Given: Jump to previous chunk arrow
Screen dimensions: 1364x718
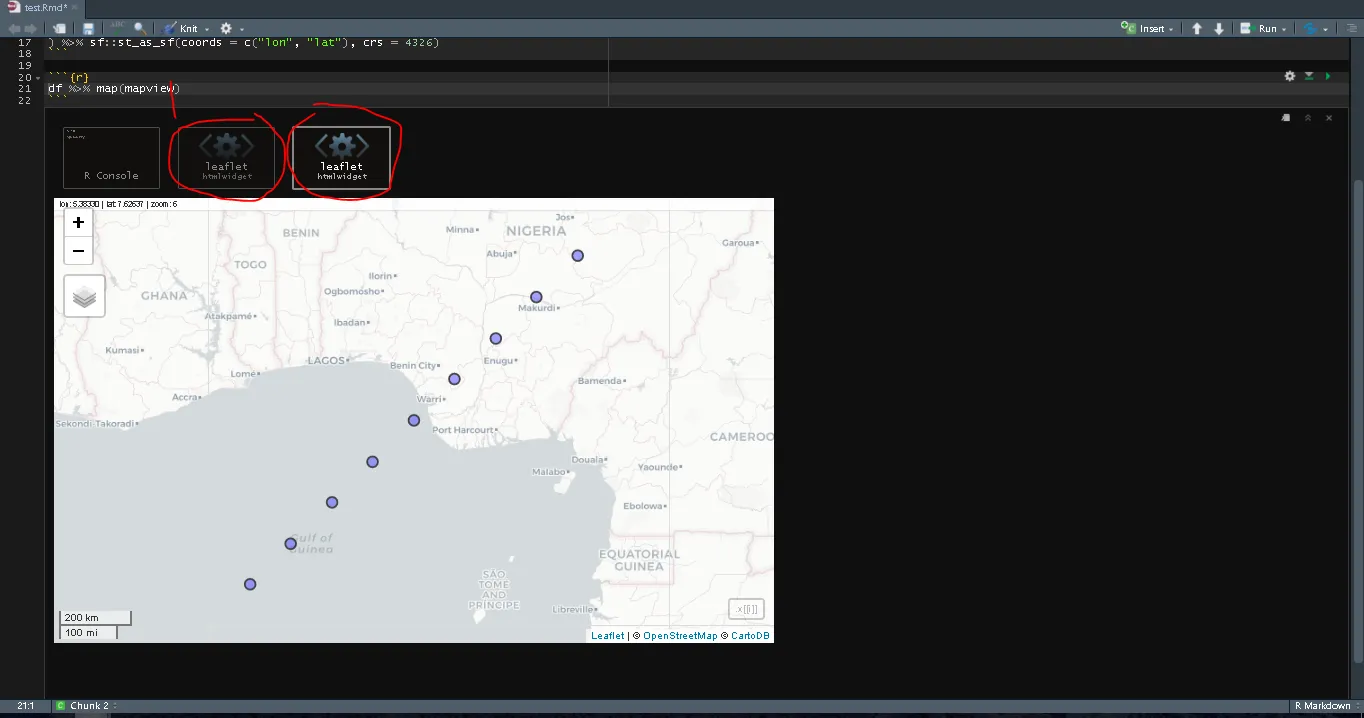Looking at the screenshot, I should pos(1197,29).
